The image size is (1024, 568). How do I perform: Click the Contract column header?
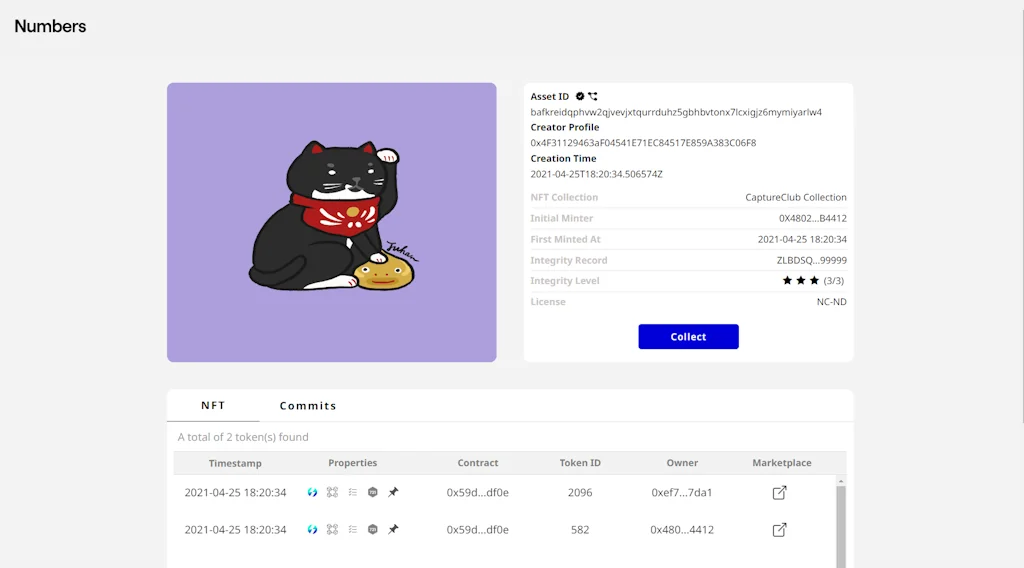(477, 462)
